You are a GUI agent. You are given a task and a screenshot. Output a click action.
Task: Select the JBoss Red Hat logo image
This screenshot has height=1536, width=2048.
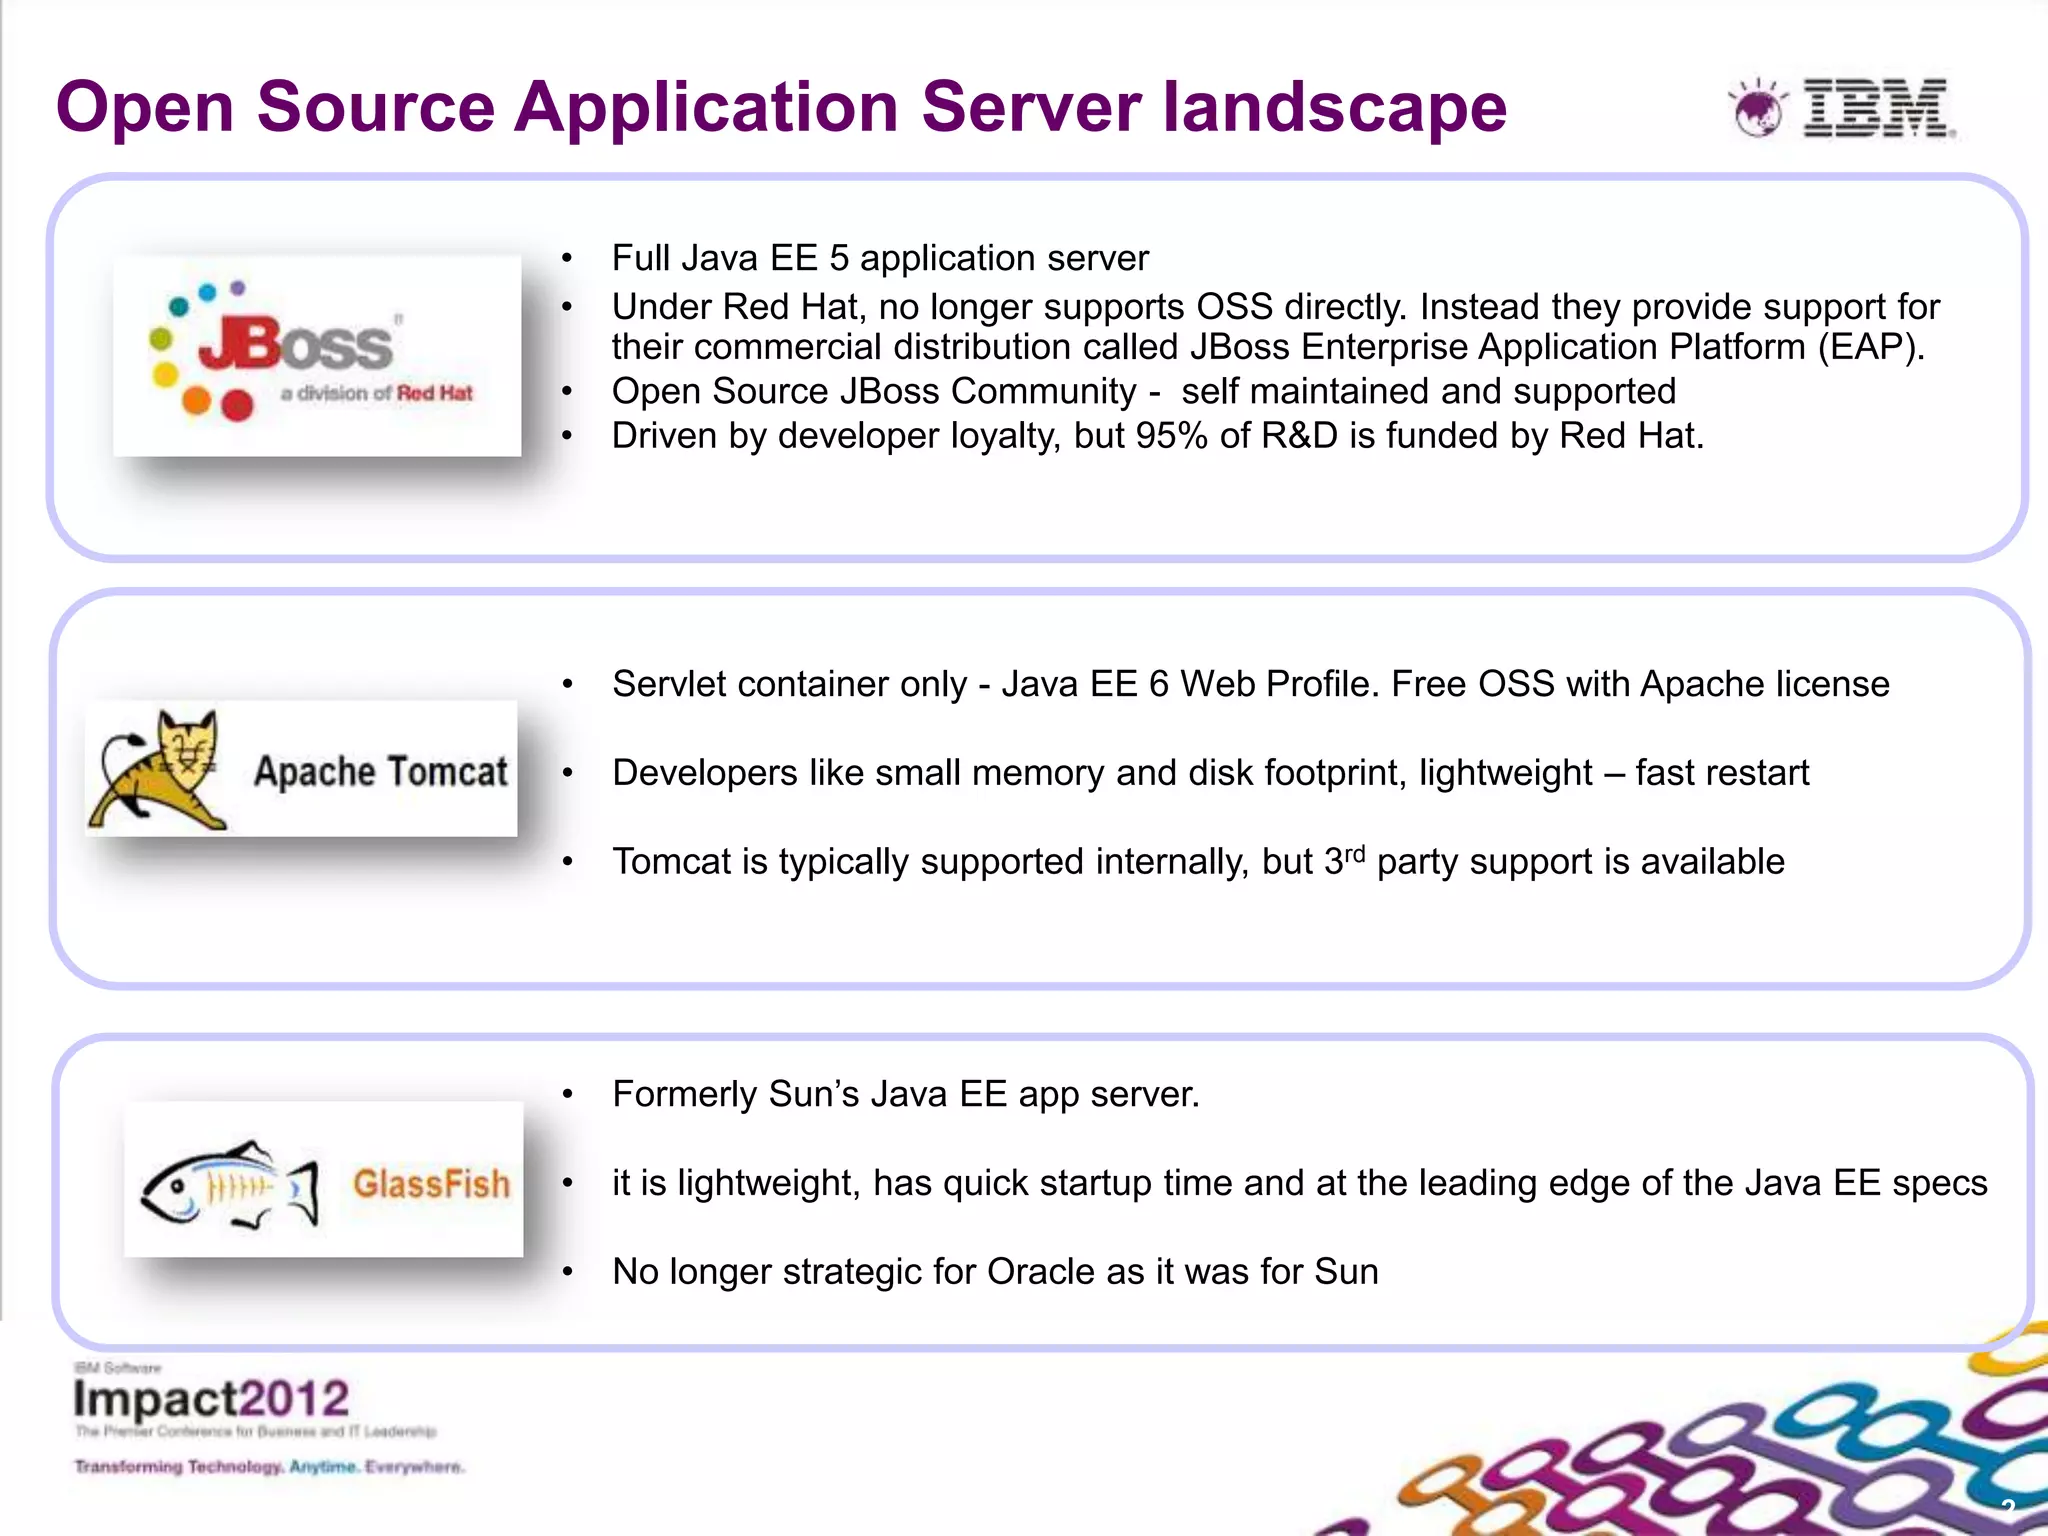(317, 355)
